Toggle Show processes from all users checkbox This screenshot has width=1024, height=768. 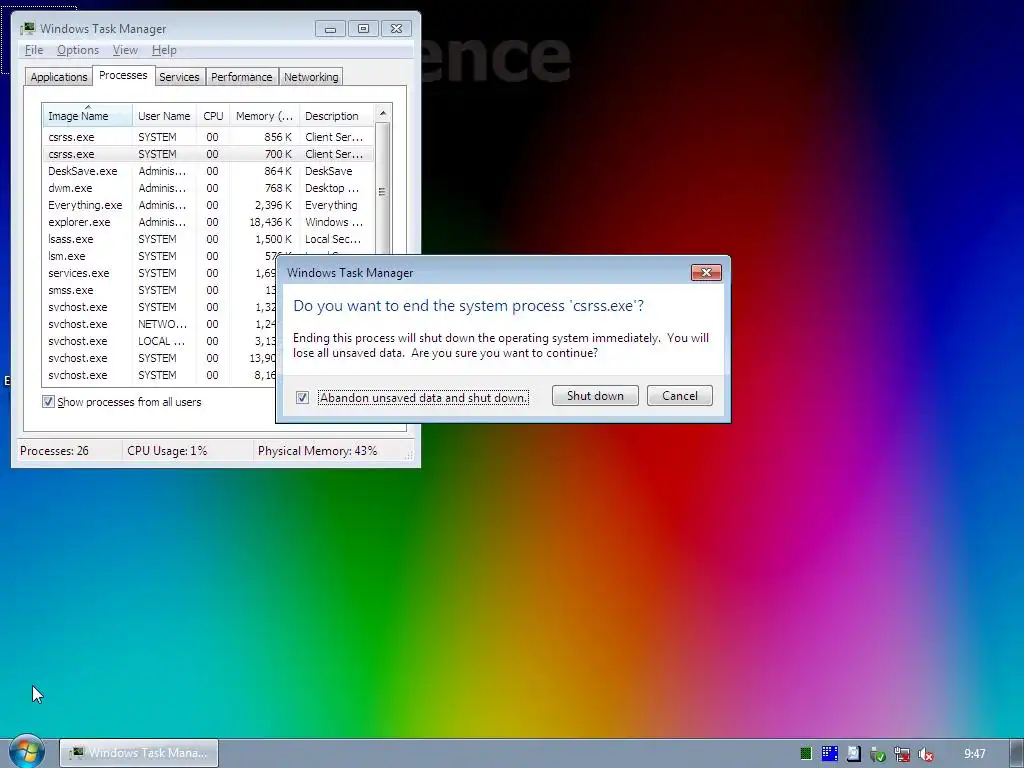48,402
